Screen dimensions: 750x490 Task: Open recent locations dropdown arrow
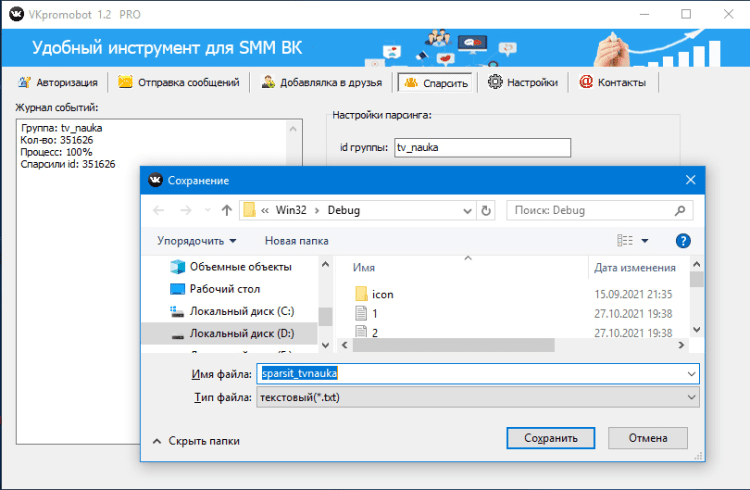(x=208, y=210)
